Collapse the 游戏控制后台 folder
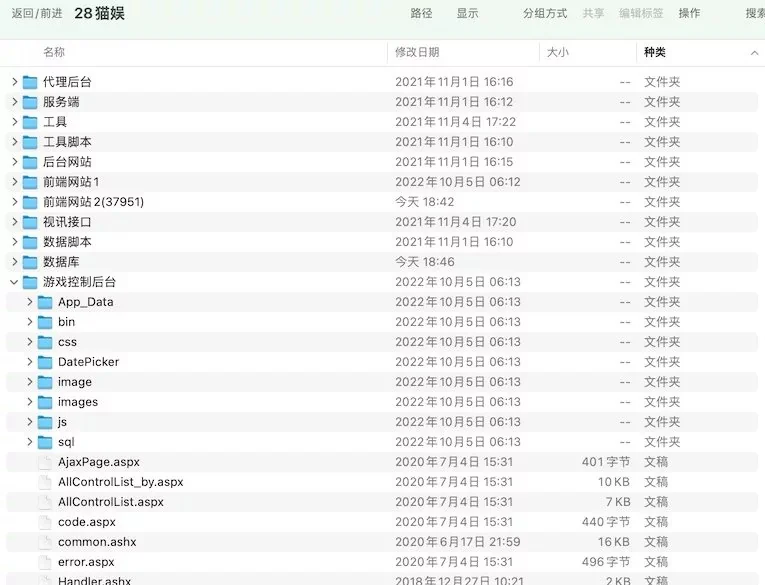The width and height of the screenshot is (765, 585). point(14,282)
